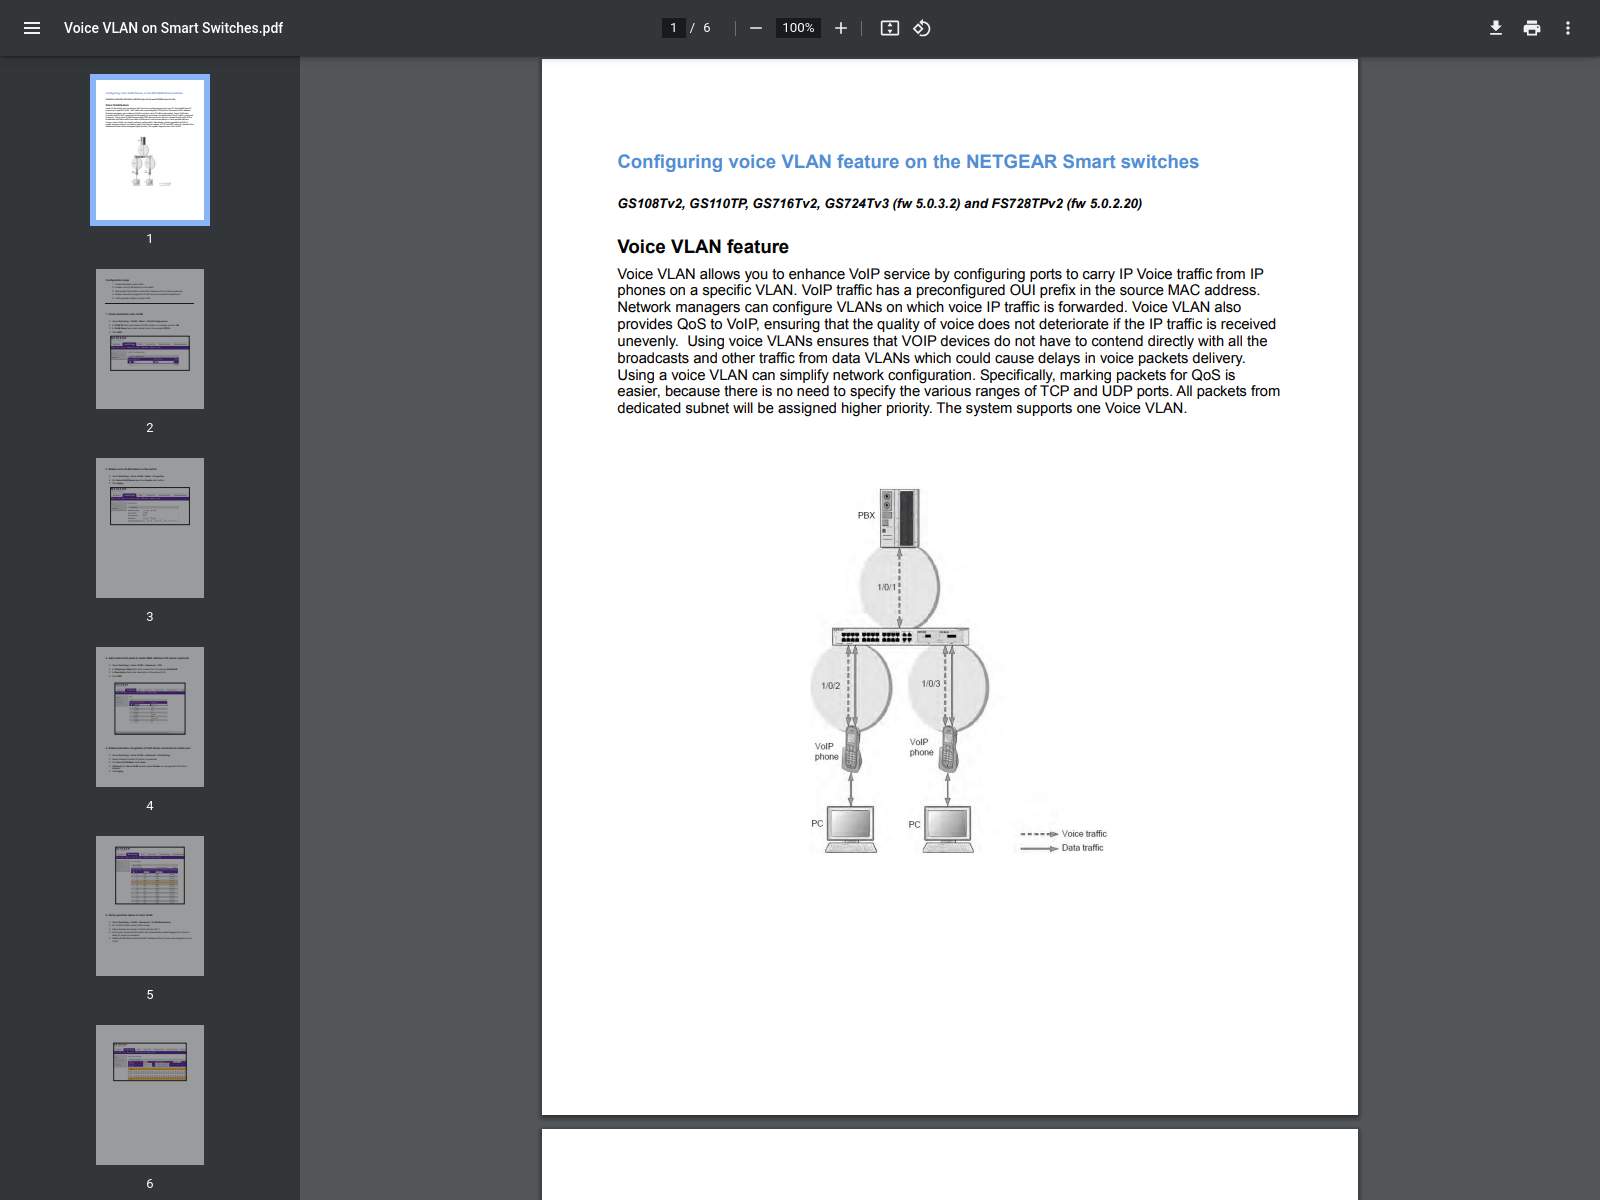The width and height of the screenshot is (1600, 1200).
Task: Open page 1 thumbnail
Action: [x=150, y=150]
